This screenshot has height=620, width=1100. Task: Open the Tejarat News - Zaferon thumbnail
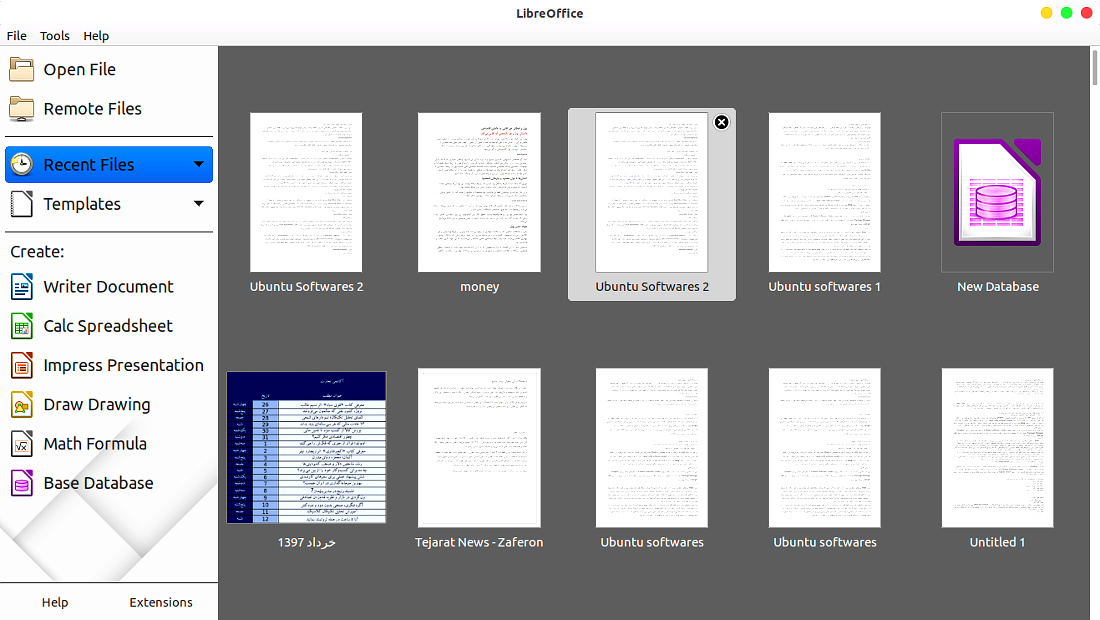pos(479,447)
